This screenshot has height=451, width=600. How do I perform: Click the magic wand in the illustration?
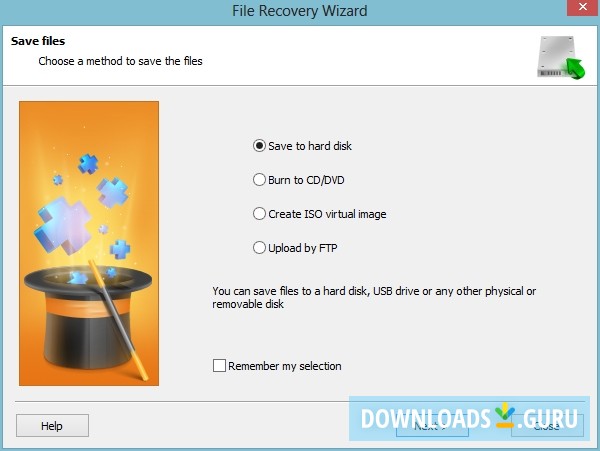coord(118,319)
